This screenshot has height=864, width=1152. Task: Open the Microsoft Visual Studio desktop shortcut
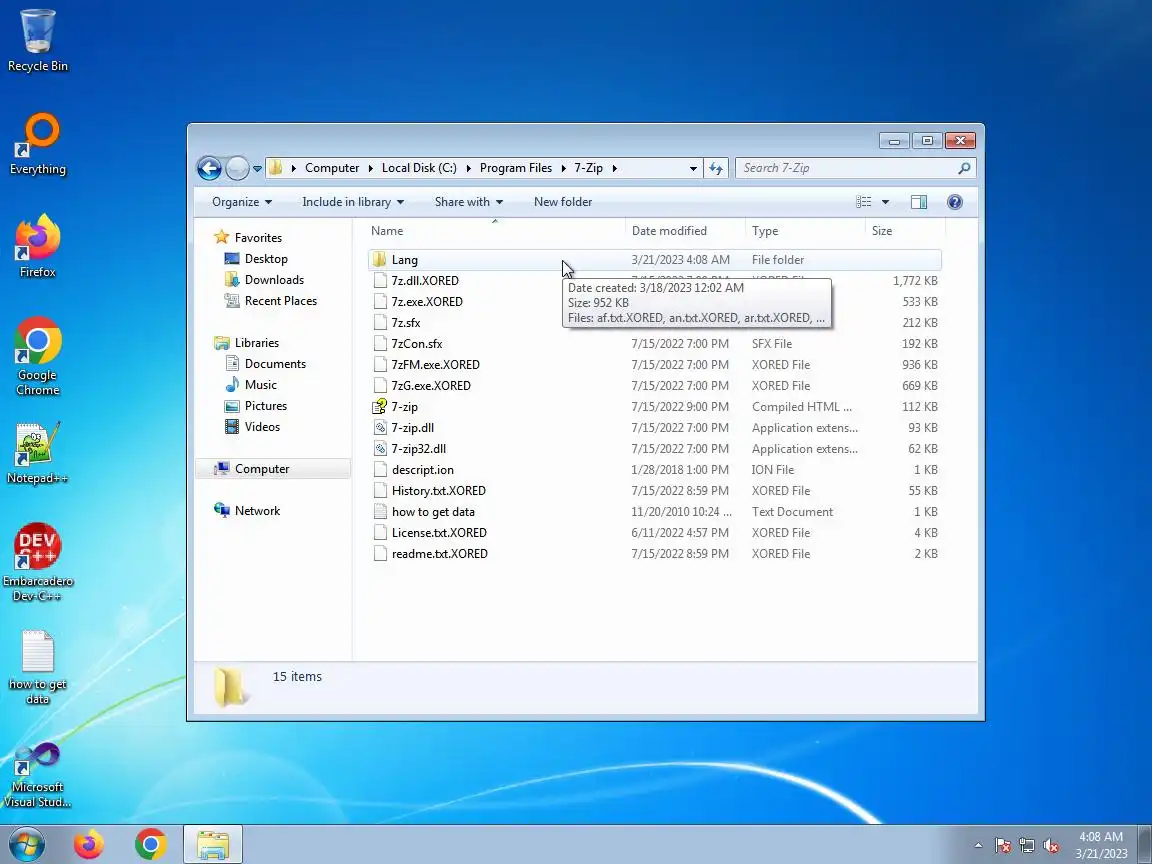click(37, 775)
